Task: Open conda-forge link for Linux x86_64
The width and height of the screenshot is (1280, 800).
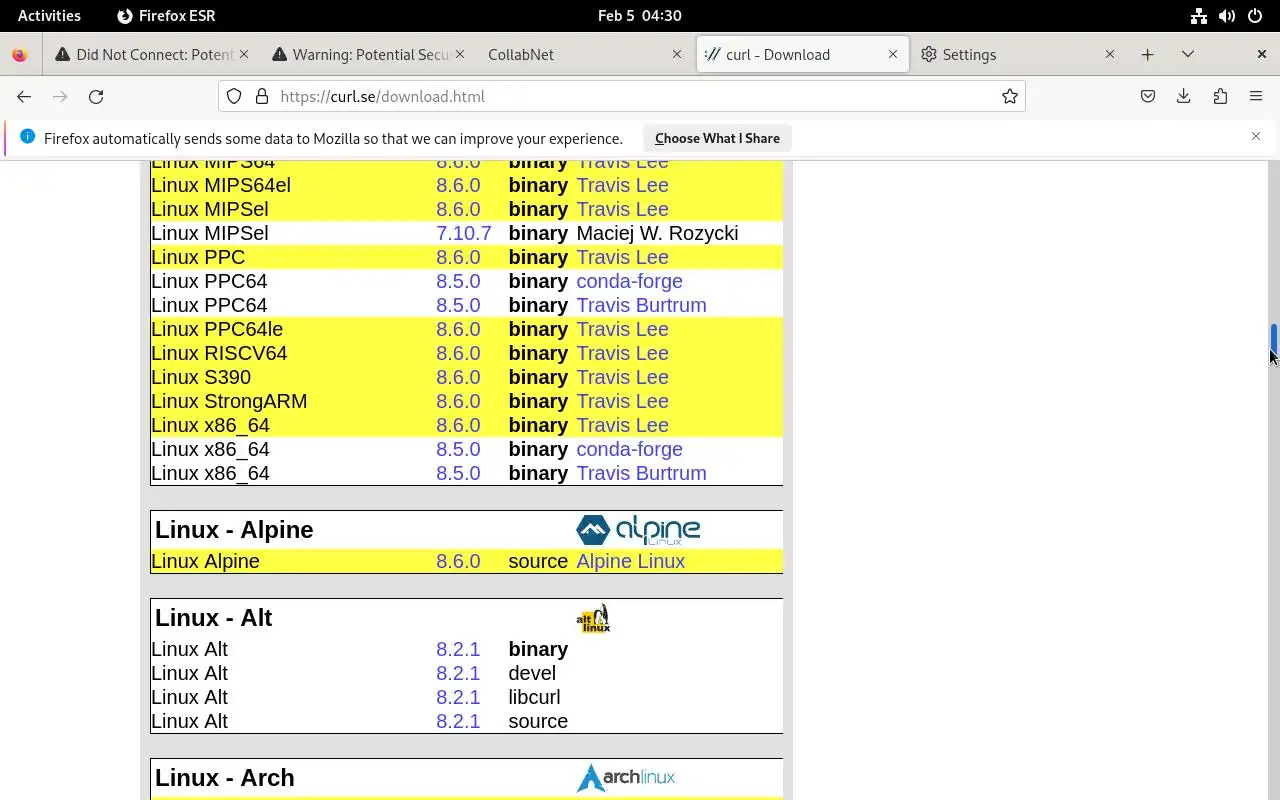Action: (x=629, y=449)
